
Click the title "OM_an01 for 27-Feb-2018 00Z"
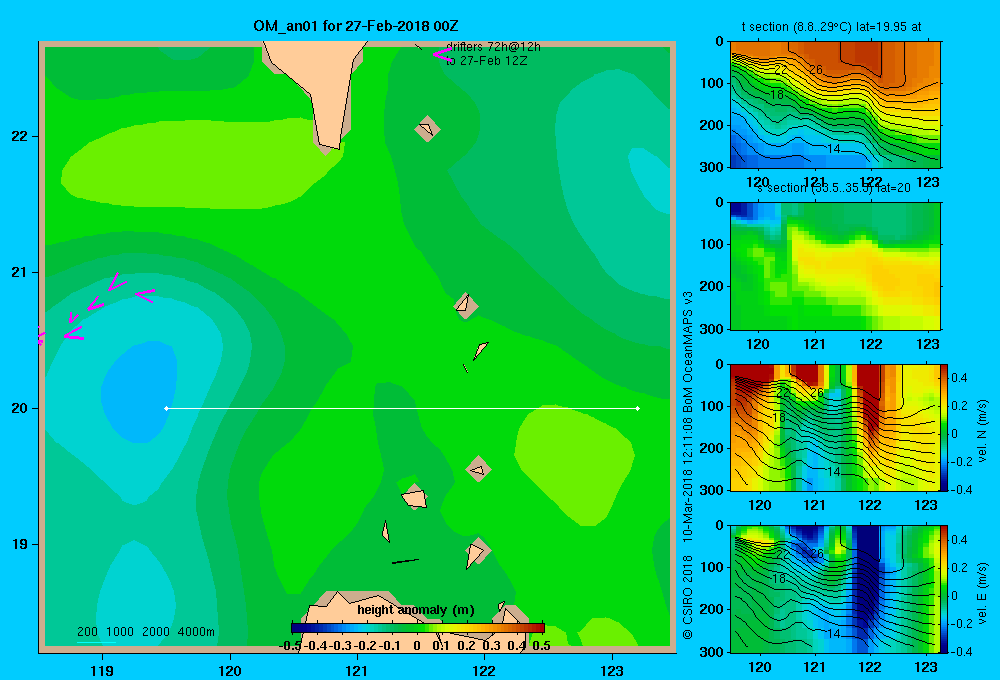pos(356,26)
